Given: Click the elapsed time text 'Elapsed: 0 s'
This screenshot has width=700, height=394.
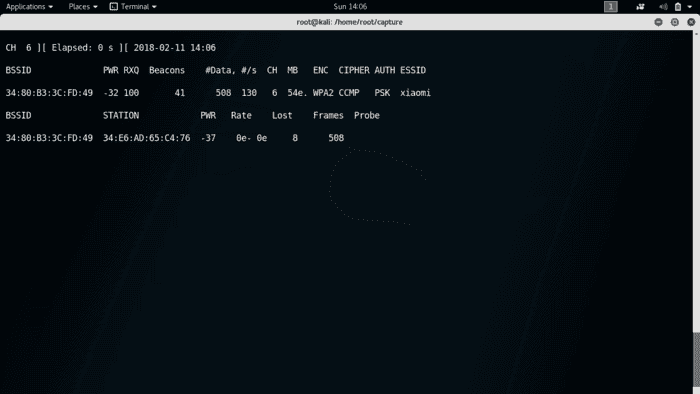Looking at the screenshot, I should pos(82,48).
